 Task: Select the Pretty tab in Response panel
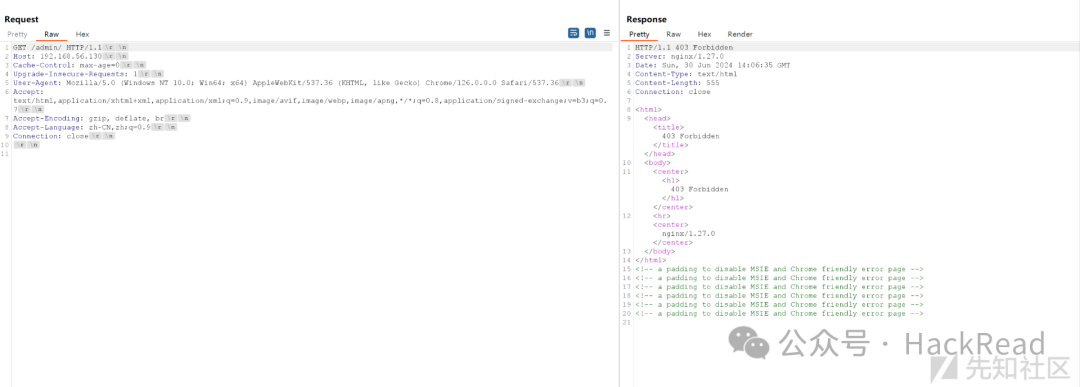click(639, 34)
